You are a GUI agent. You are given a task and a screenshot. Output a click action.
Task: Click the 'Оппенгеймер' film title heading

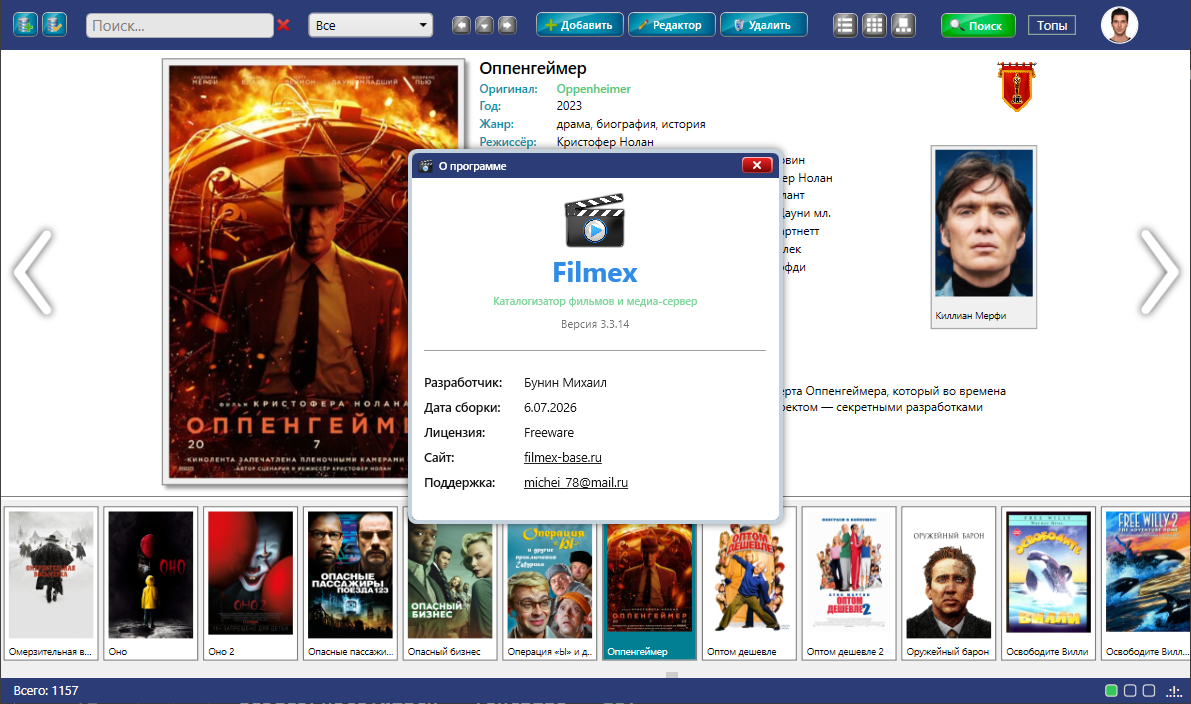click(x=532, y=68)
